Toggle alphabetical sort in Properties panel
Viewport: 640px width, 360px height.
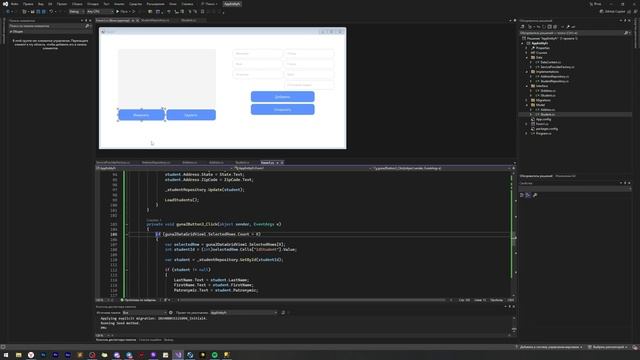click(528, 195)
